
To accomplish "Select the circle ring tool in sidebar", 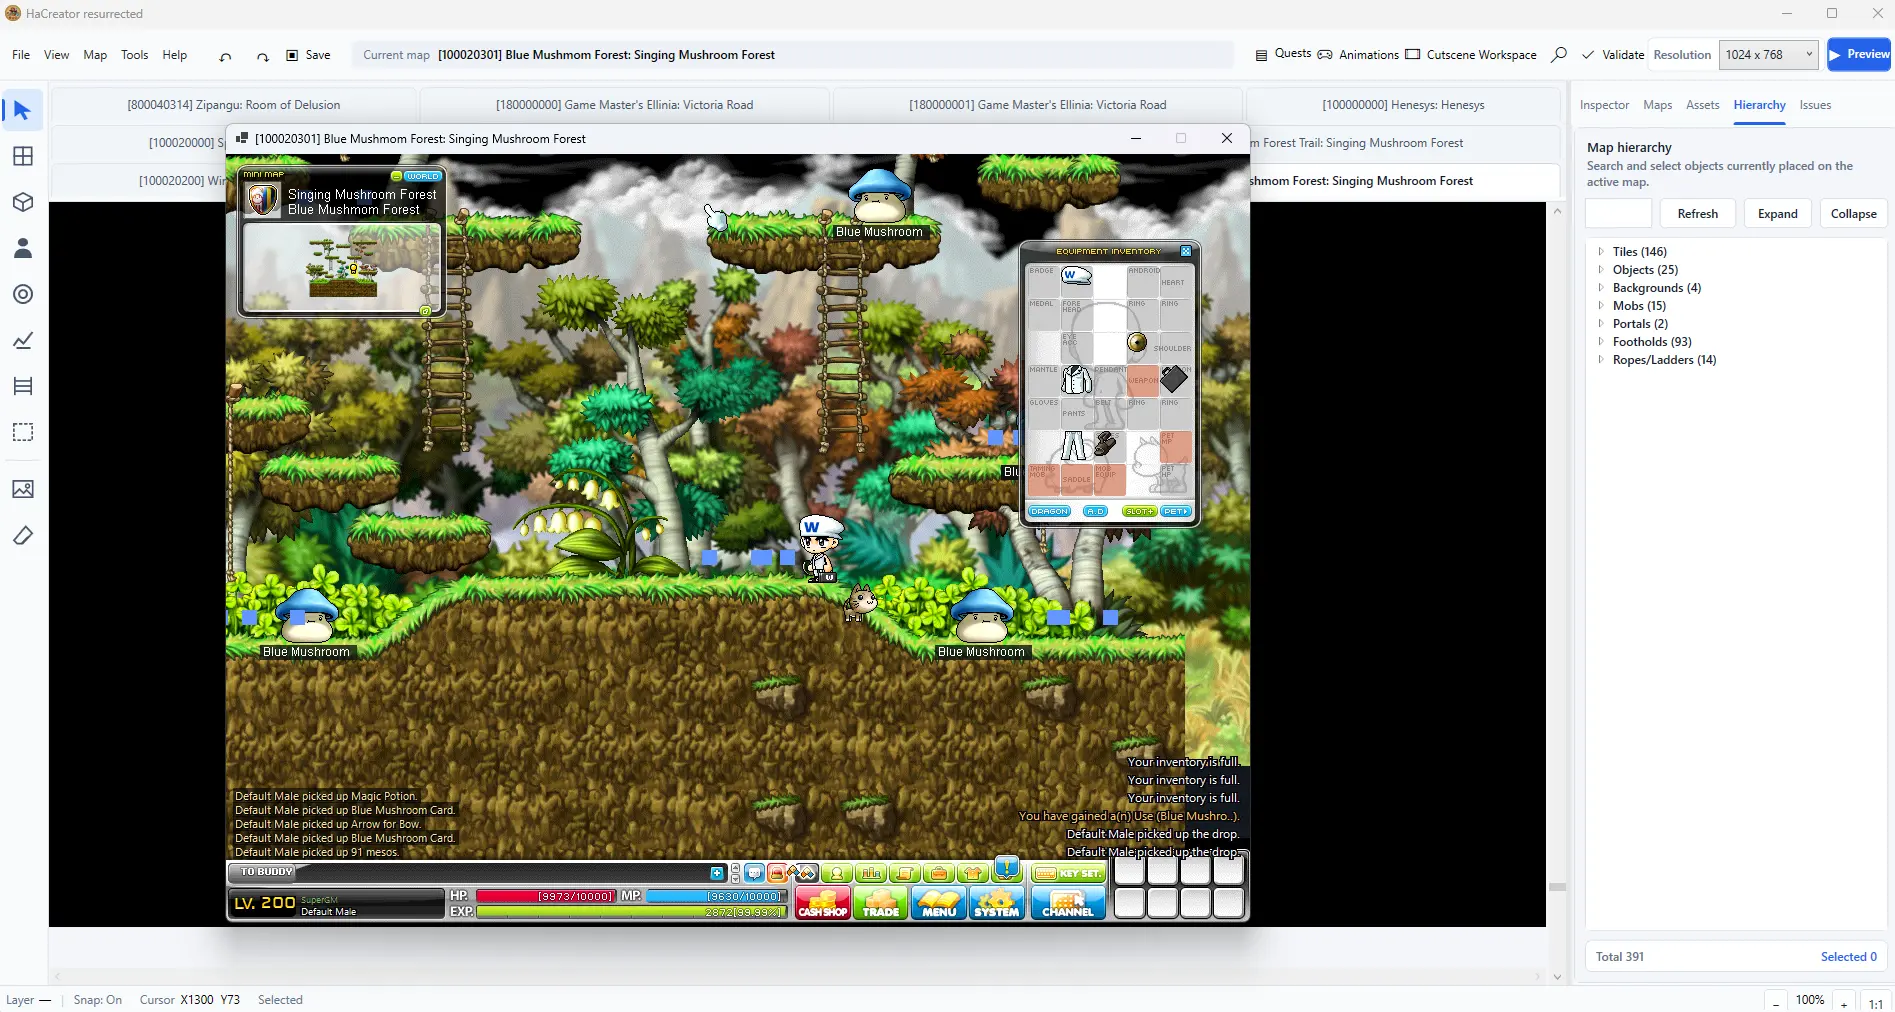I will (x=23, y=294).
